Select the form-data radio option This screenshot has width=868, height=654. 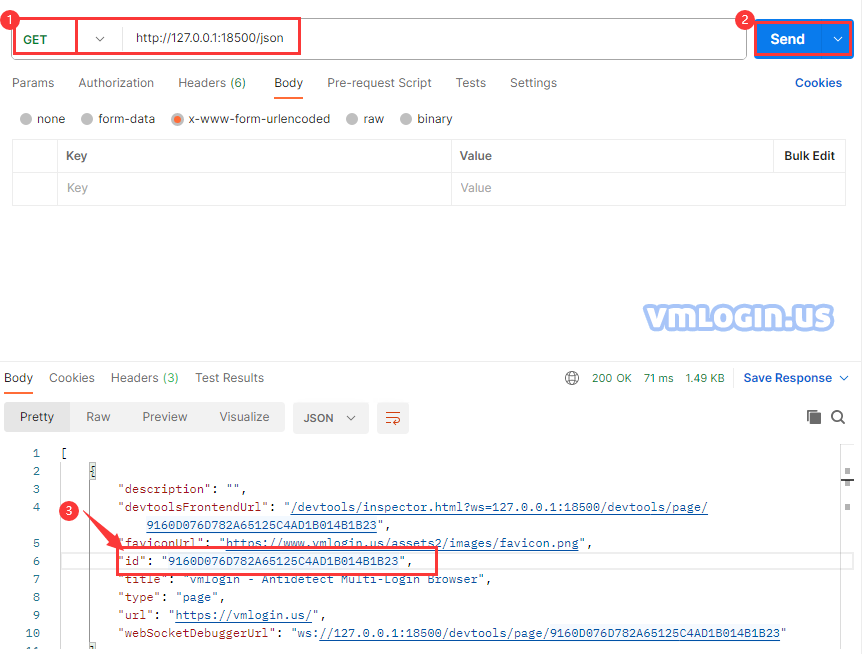[87, 119]
